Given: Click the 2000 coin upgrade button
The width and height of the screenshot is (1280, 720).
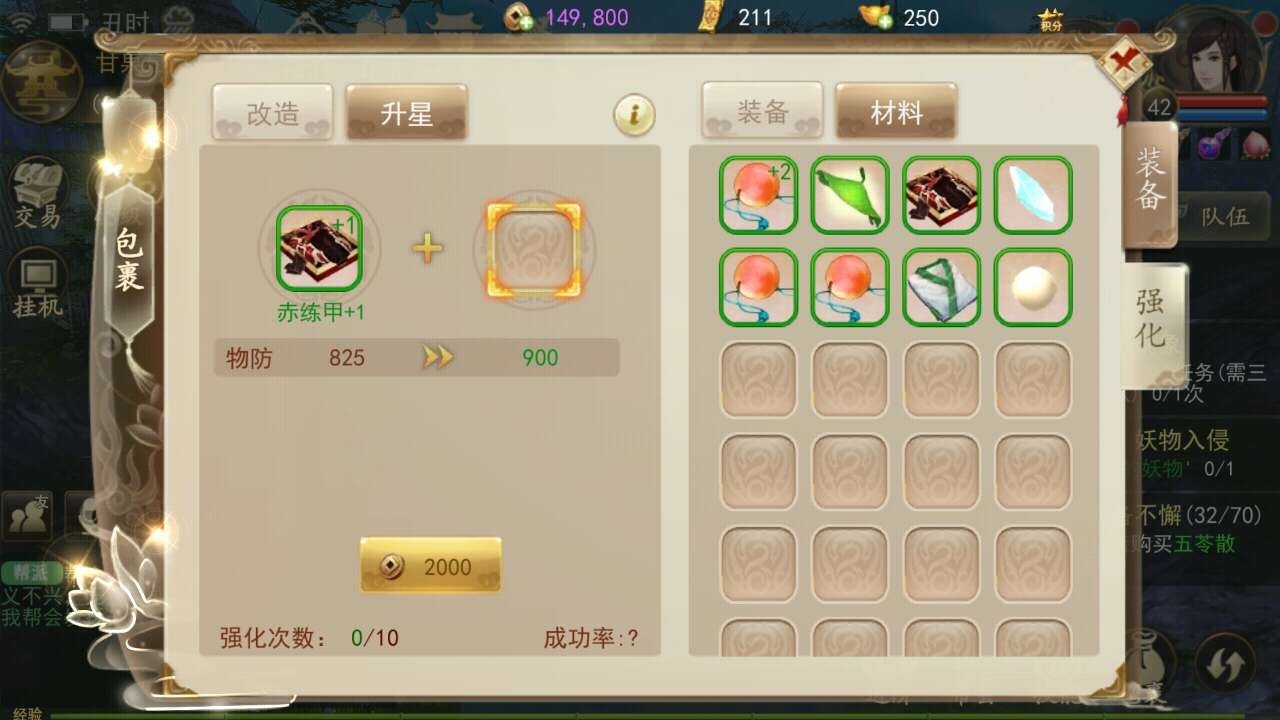Looking at the screenshot, I should 431,566.
